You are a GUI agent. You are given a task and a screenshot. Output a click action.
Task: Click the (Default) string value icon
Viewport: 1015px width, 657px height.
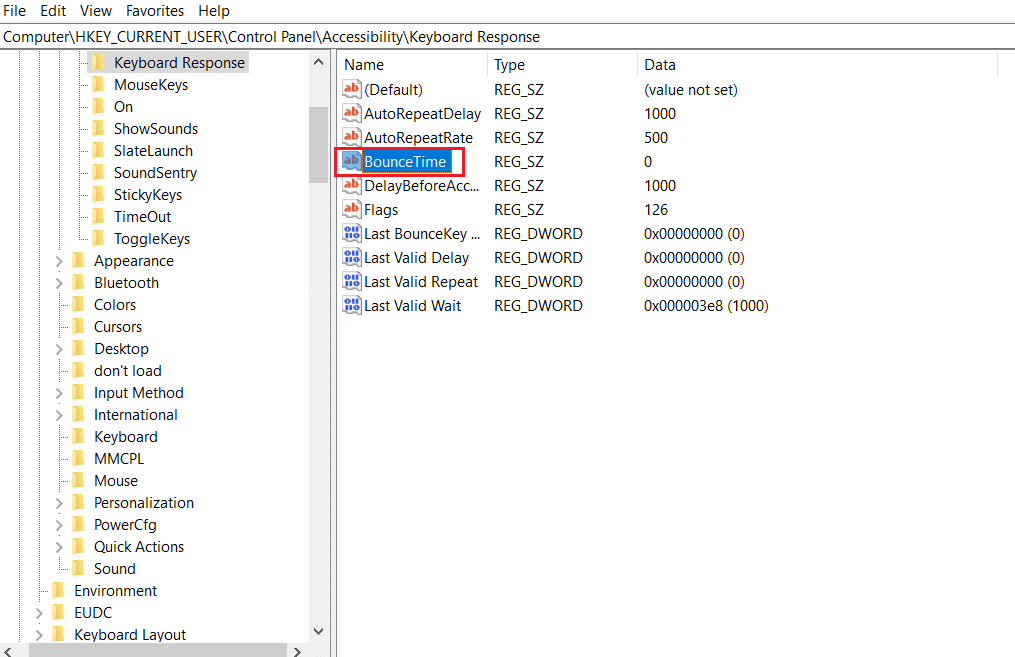coord(351,89)
